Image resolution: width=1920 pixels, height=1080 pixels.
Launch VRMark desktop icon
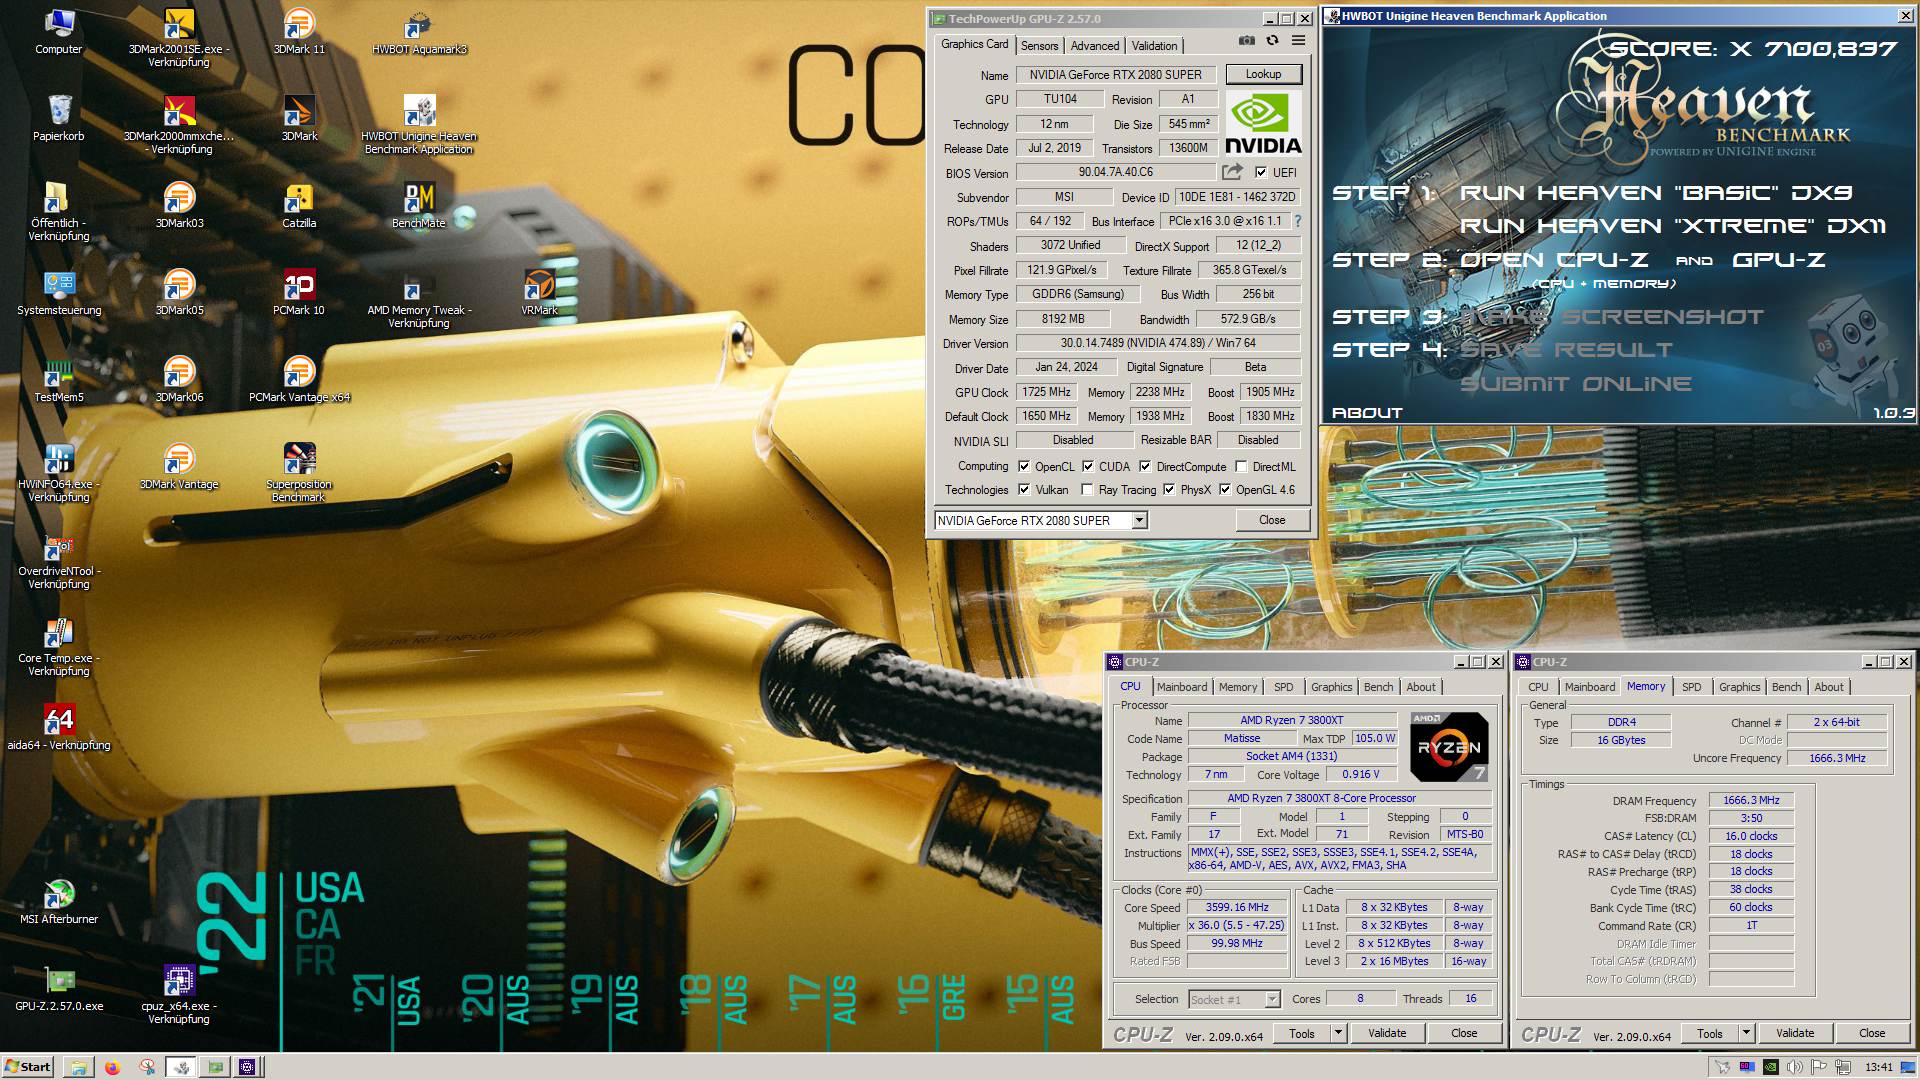tap(539, 291)
